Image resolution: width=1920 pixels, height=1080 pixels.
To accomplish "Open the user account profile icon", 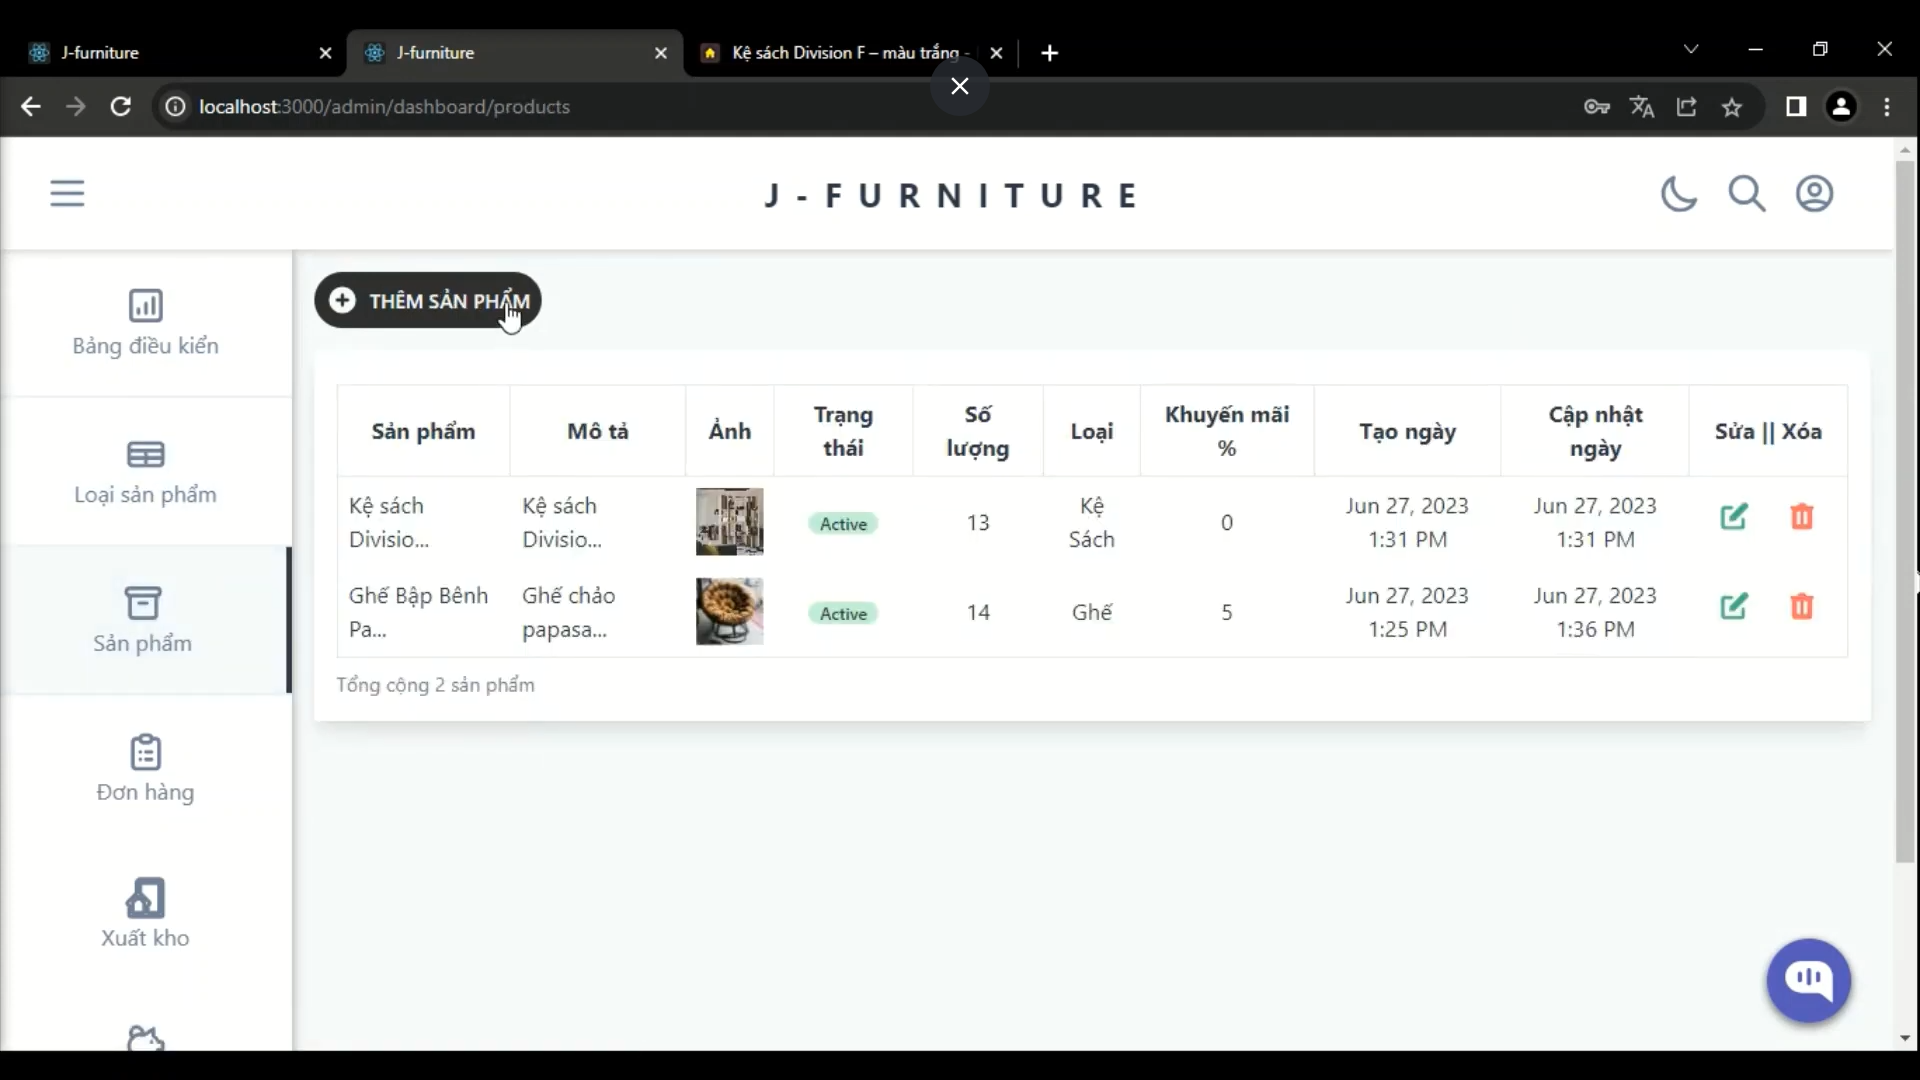I will click(x=1814, y=193).
